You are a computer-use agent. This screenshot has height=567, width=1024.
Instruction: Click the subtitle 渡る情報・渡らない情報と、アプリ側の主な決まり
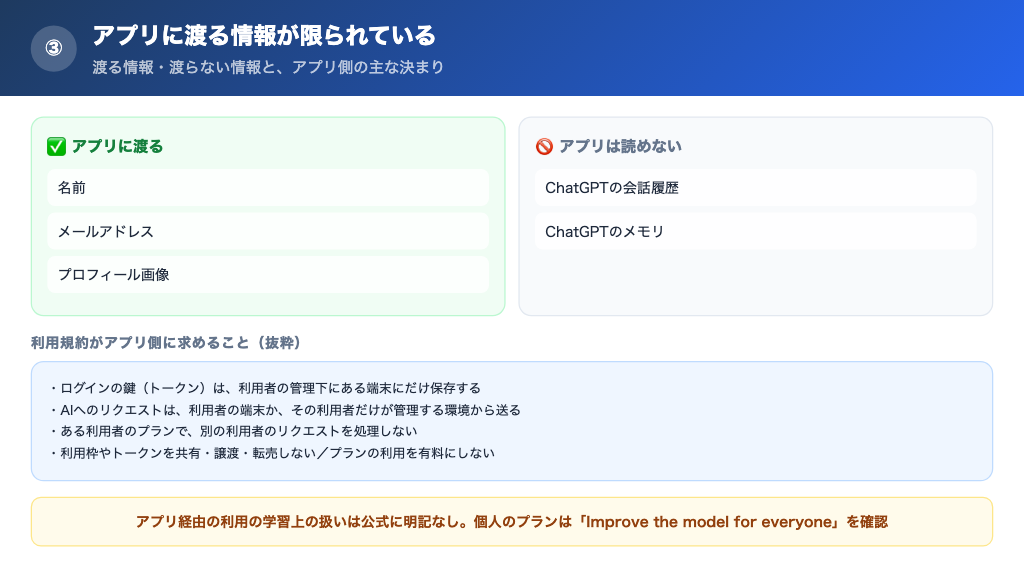(268, 67)
